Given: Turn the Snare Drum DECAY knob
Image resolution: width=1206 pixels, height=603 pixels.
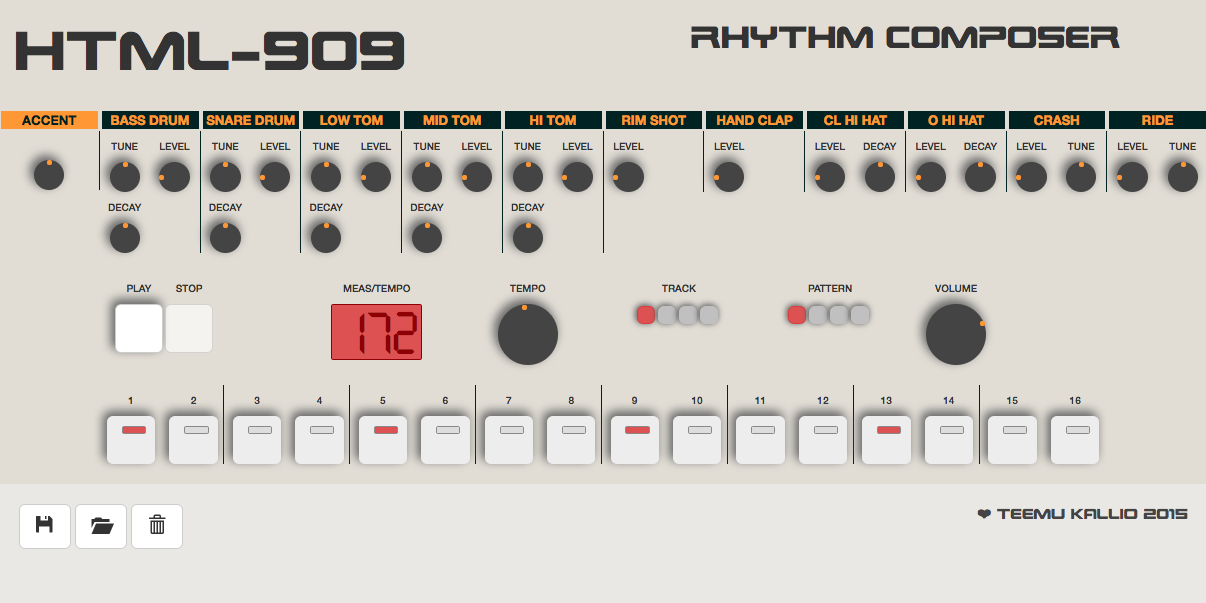Looking at the screenshot, I should click(x=225, y=237).
